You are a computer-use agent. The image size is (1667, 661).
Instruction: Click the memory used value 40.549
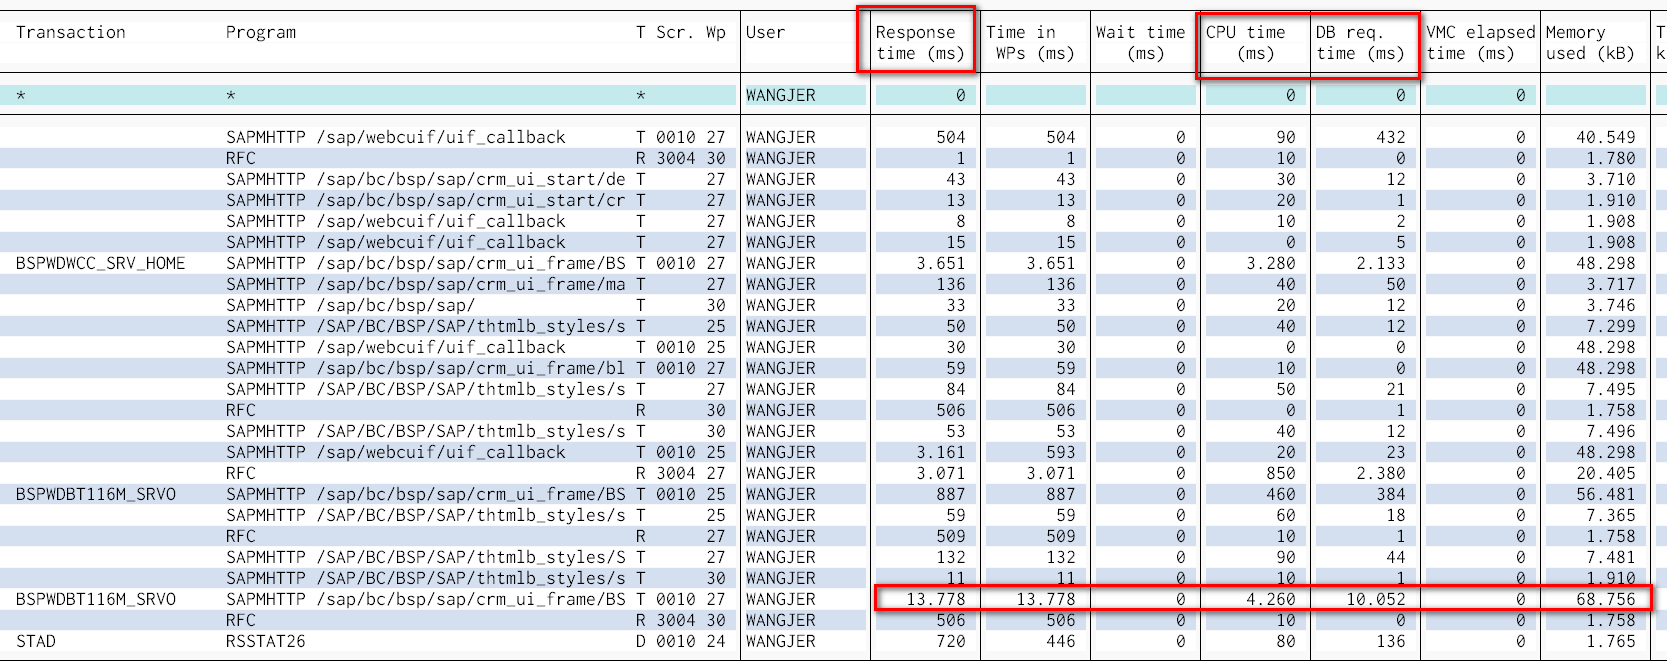(1606, 137)
